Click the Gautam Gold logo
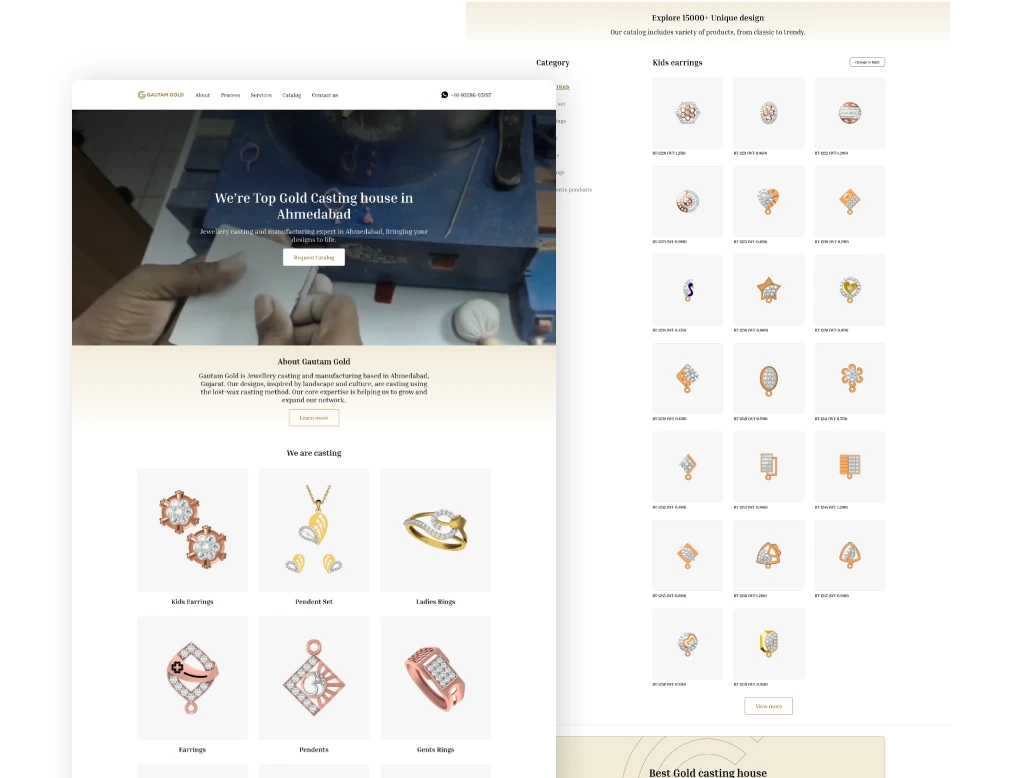Viewport: 1022px width, 778px height. pos(160,95)
